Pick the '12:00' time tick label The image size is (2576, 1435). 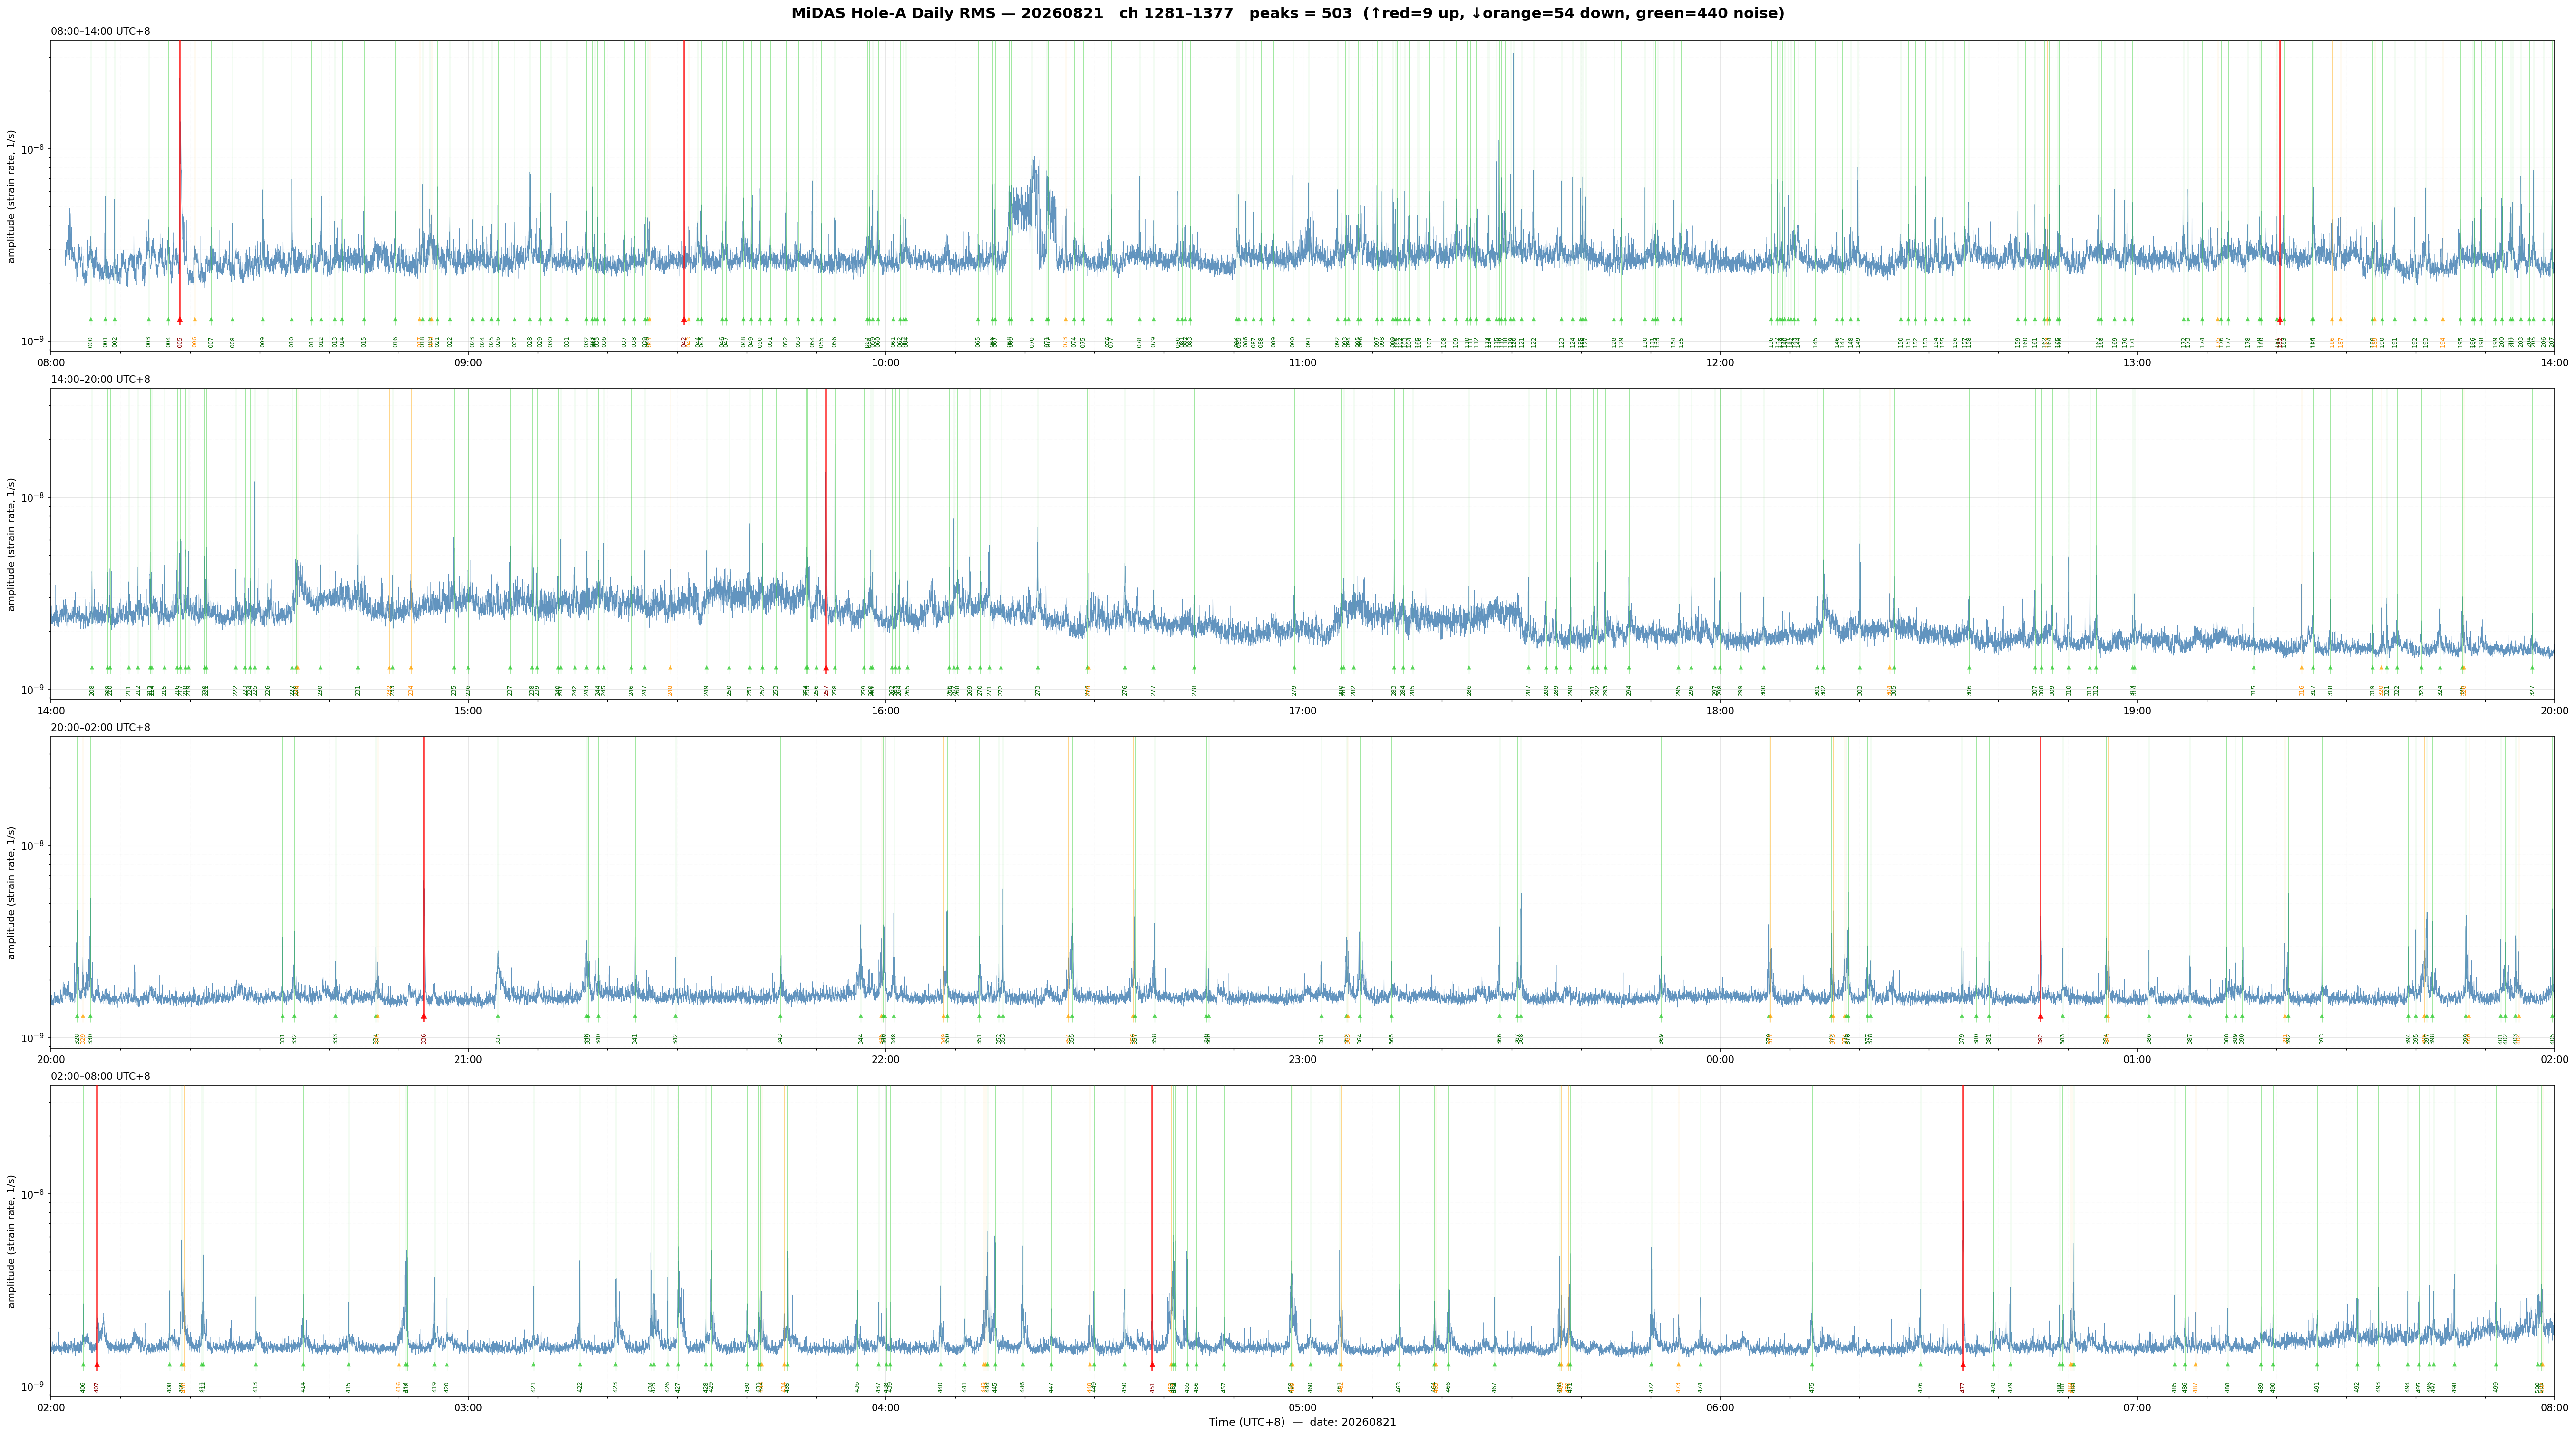[x=1720, y=362]
